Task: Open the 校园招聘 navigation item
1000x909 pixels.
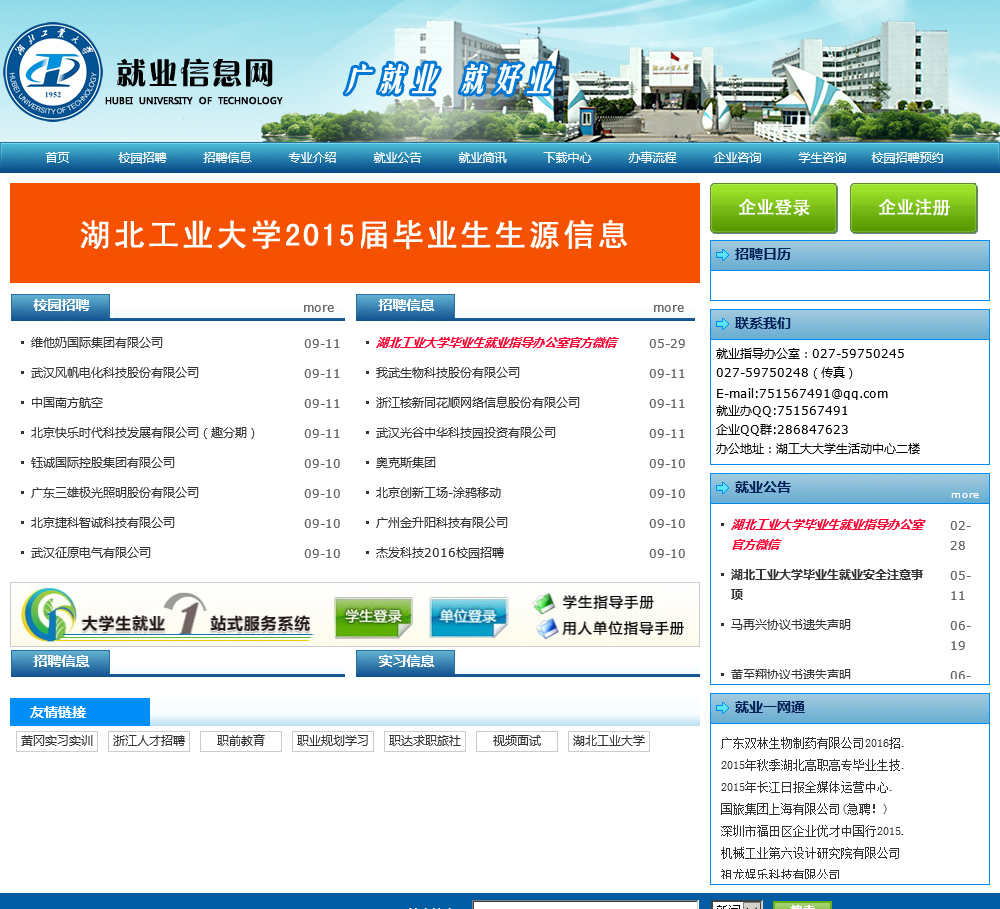Action: (x=142, y=158)
